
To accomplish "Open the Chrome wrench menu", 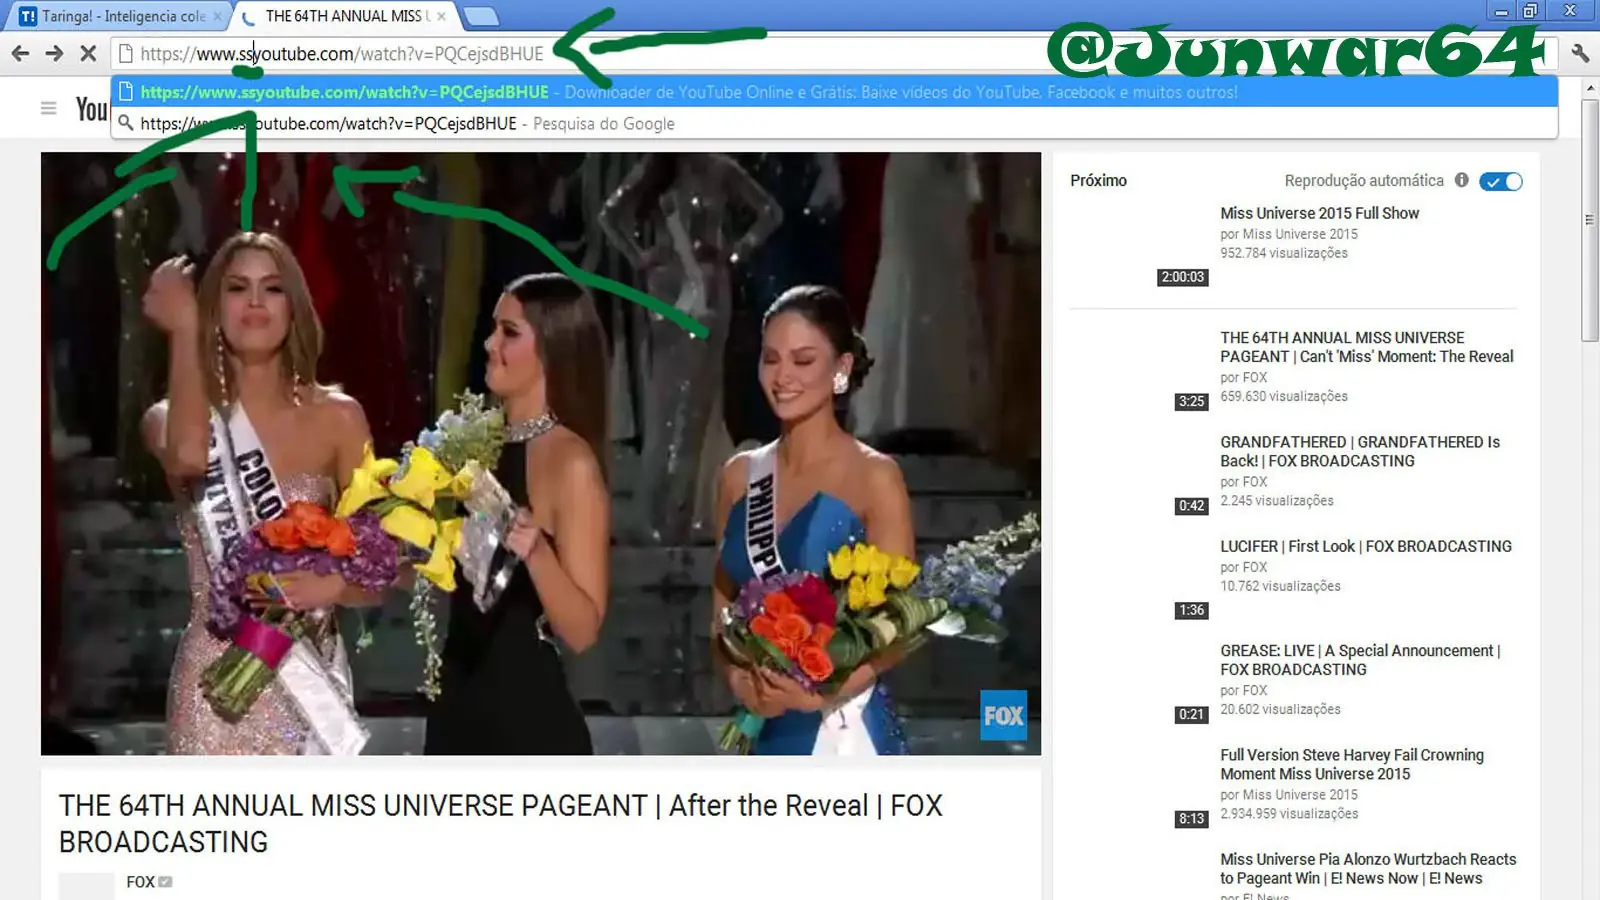I will (1580, 53).
